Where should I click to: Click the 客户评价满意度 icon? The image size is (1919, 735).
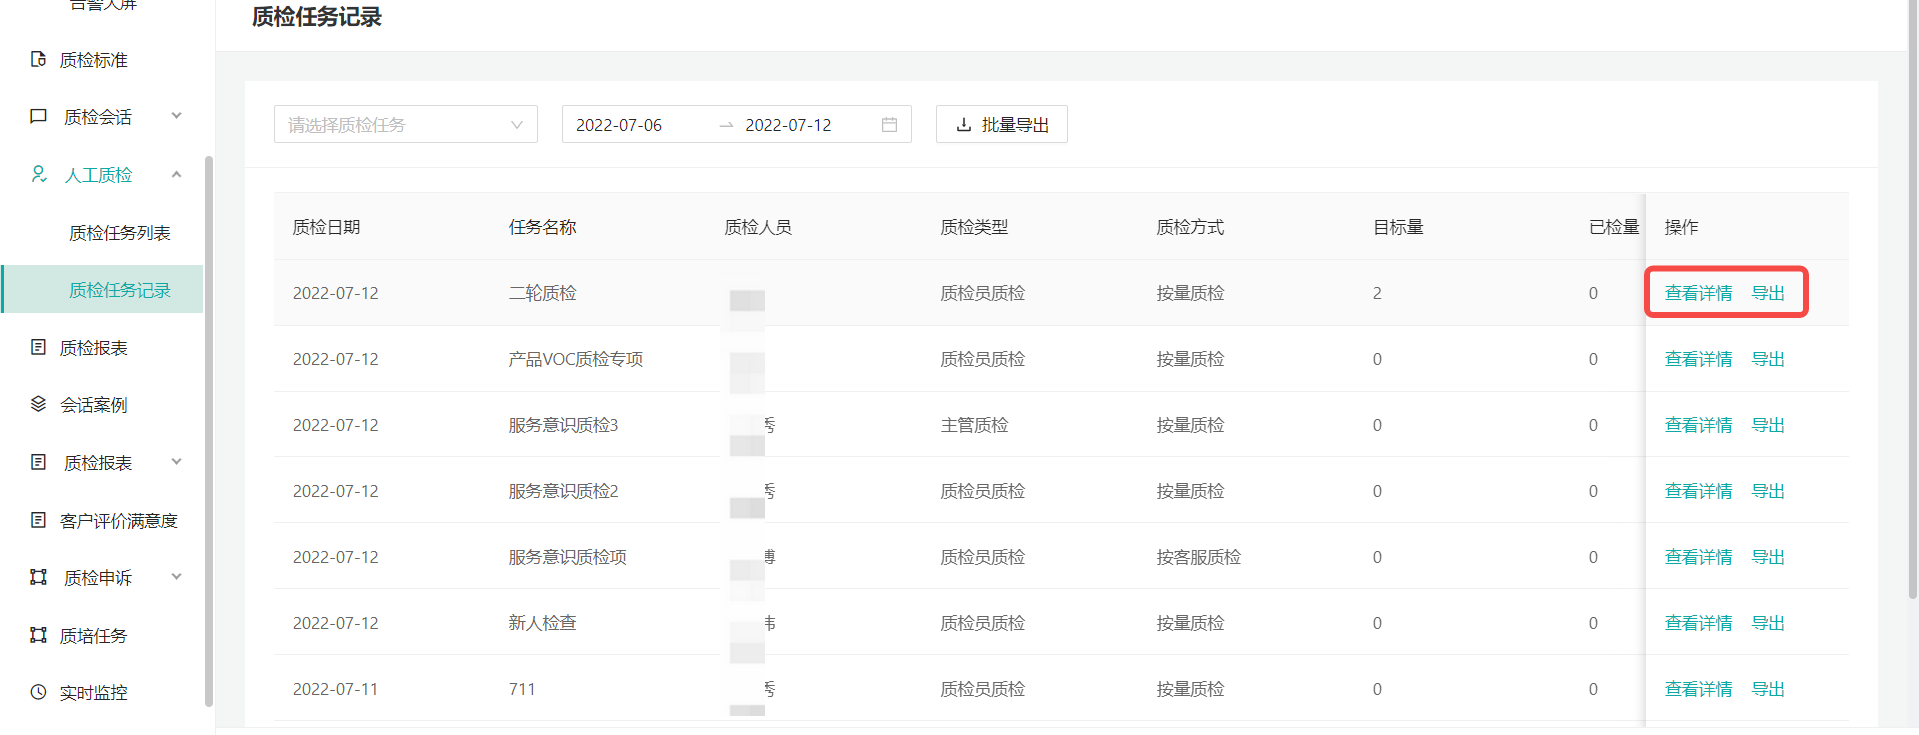[39, 520]
